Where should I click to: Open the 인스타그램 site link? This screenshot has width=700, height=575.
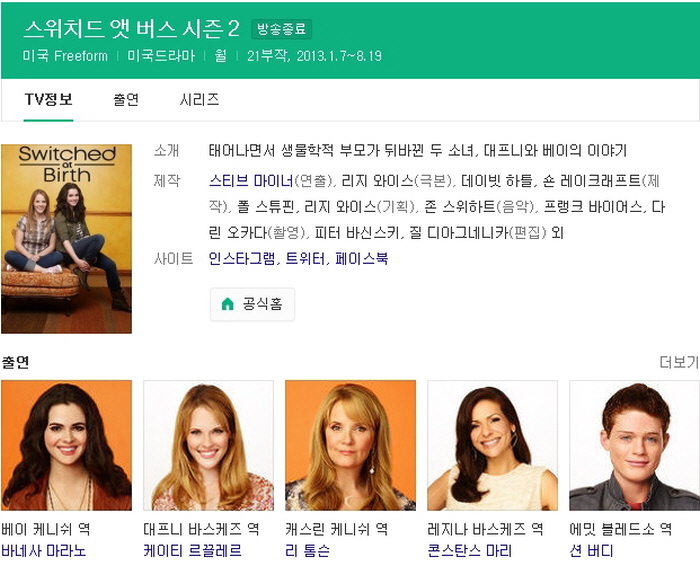(x=240, y=259)
